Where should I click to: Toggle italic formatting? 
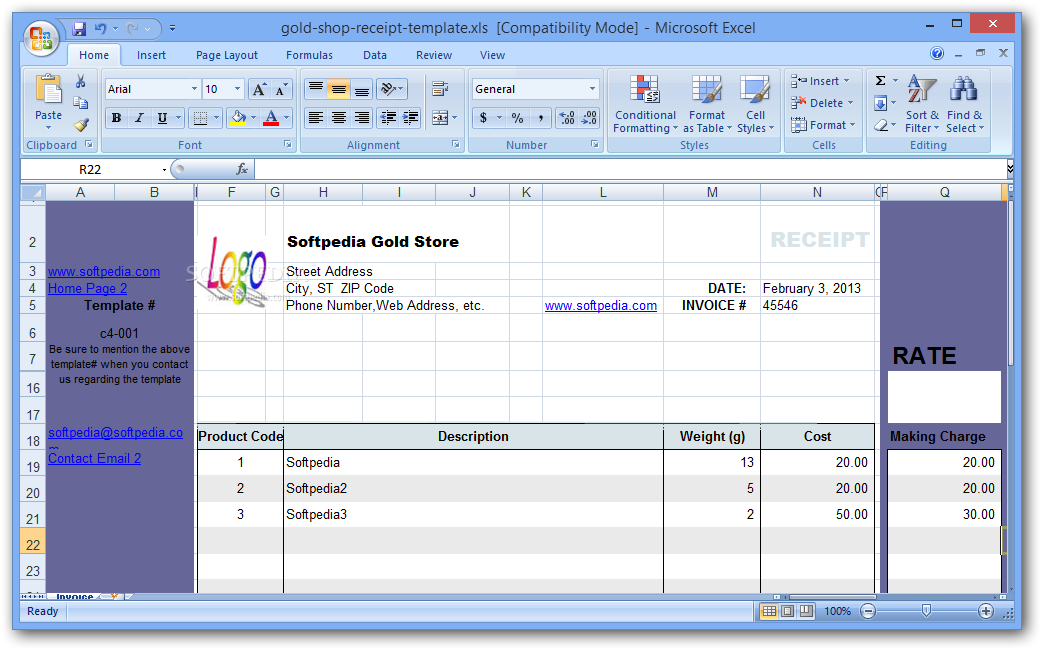coord(139,118)
